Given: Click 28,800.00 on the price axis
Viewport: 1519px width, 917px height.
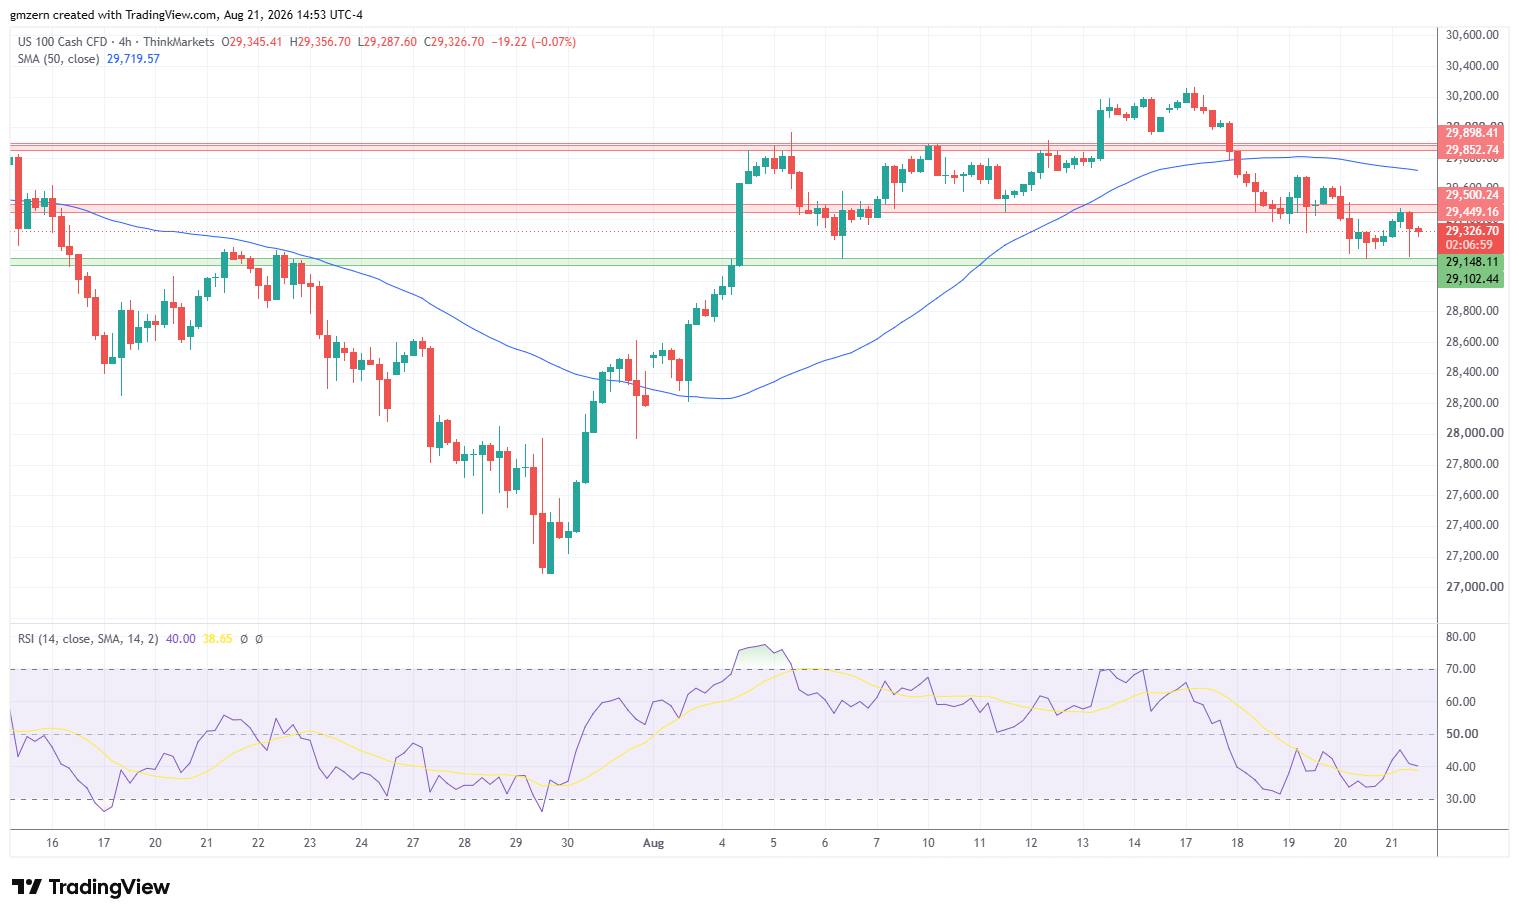Looking at the screenshot, I should click(1472, 311).
